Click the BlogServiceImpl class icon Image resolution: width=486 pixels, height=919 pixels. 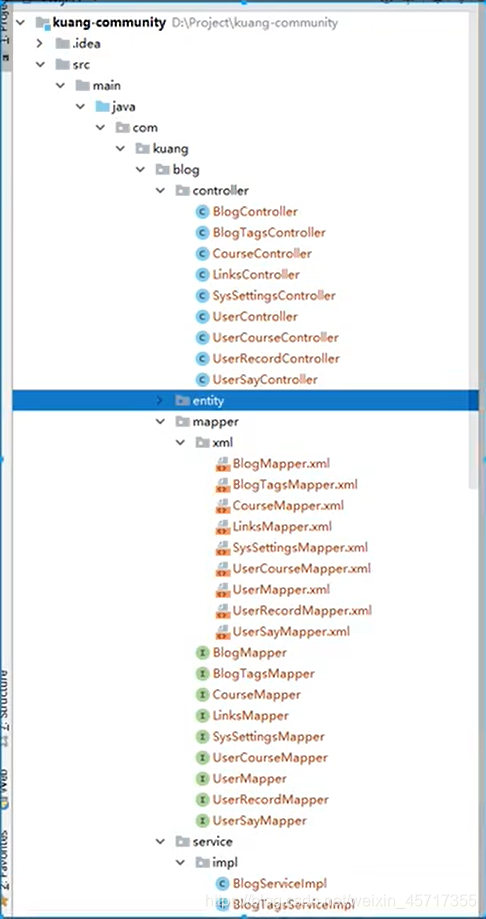click(x=223, y=883)
